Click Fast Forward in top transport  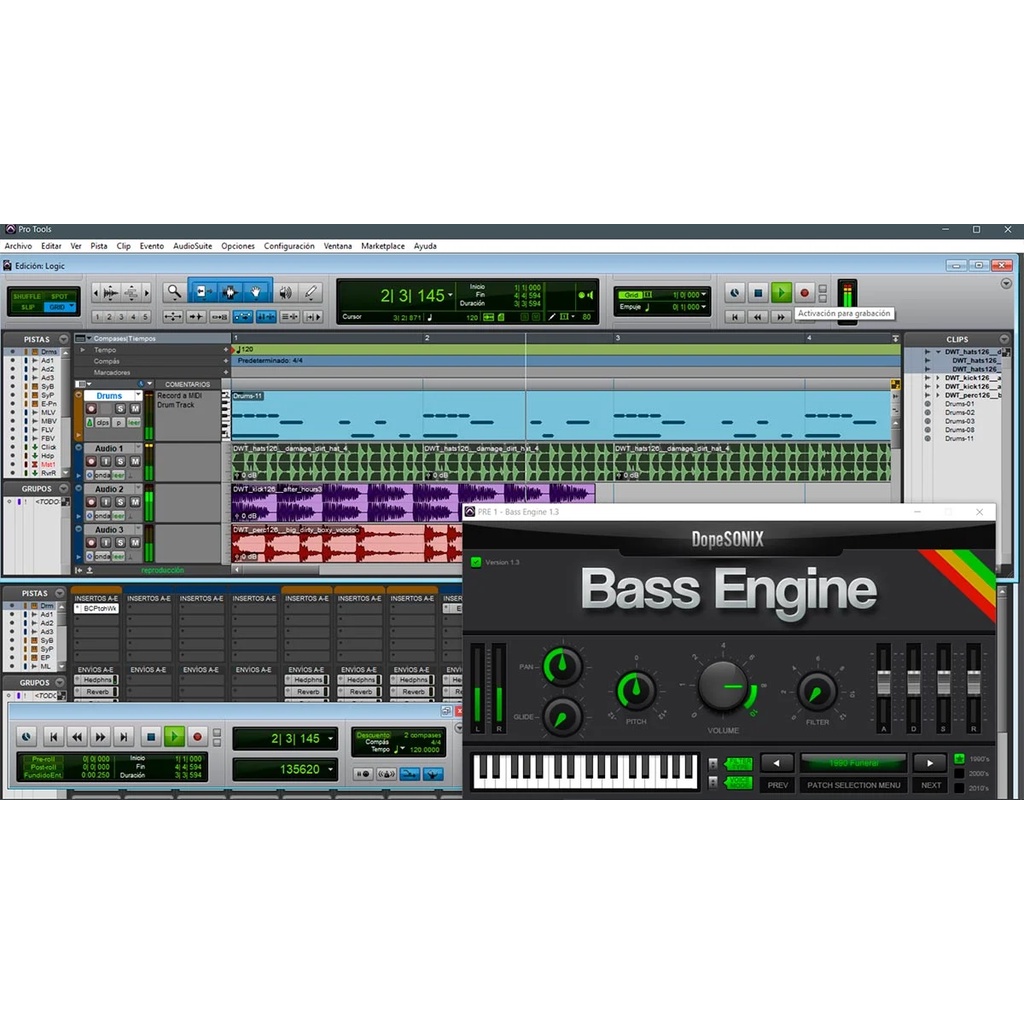click(780, 317)
